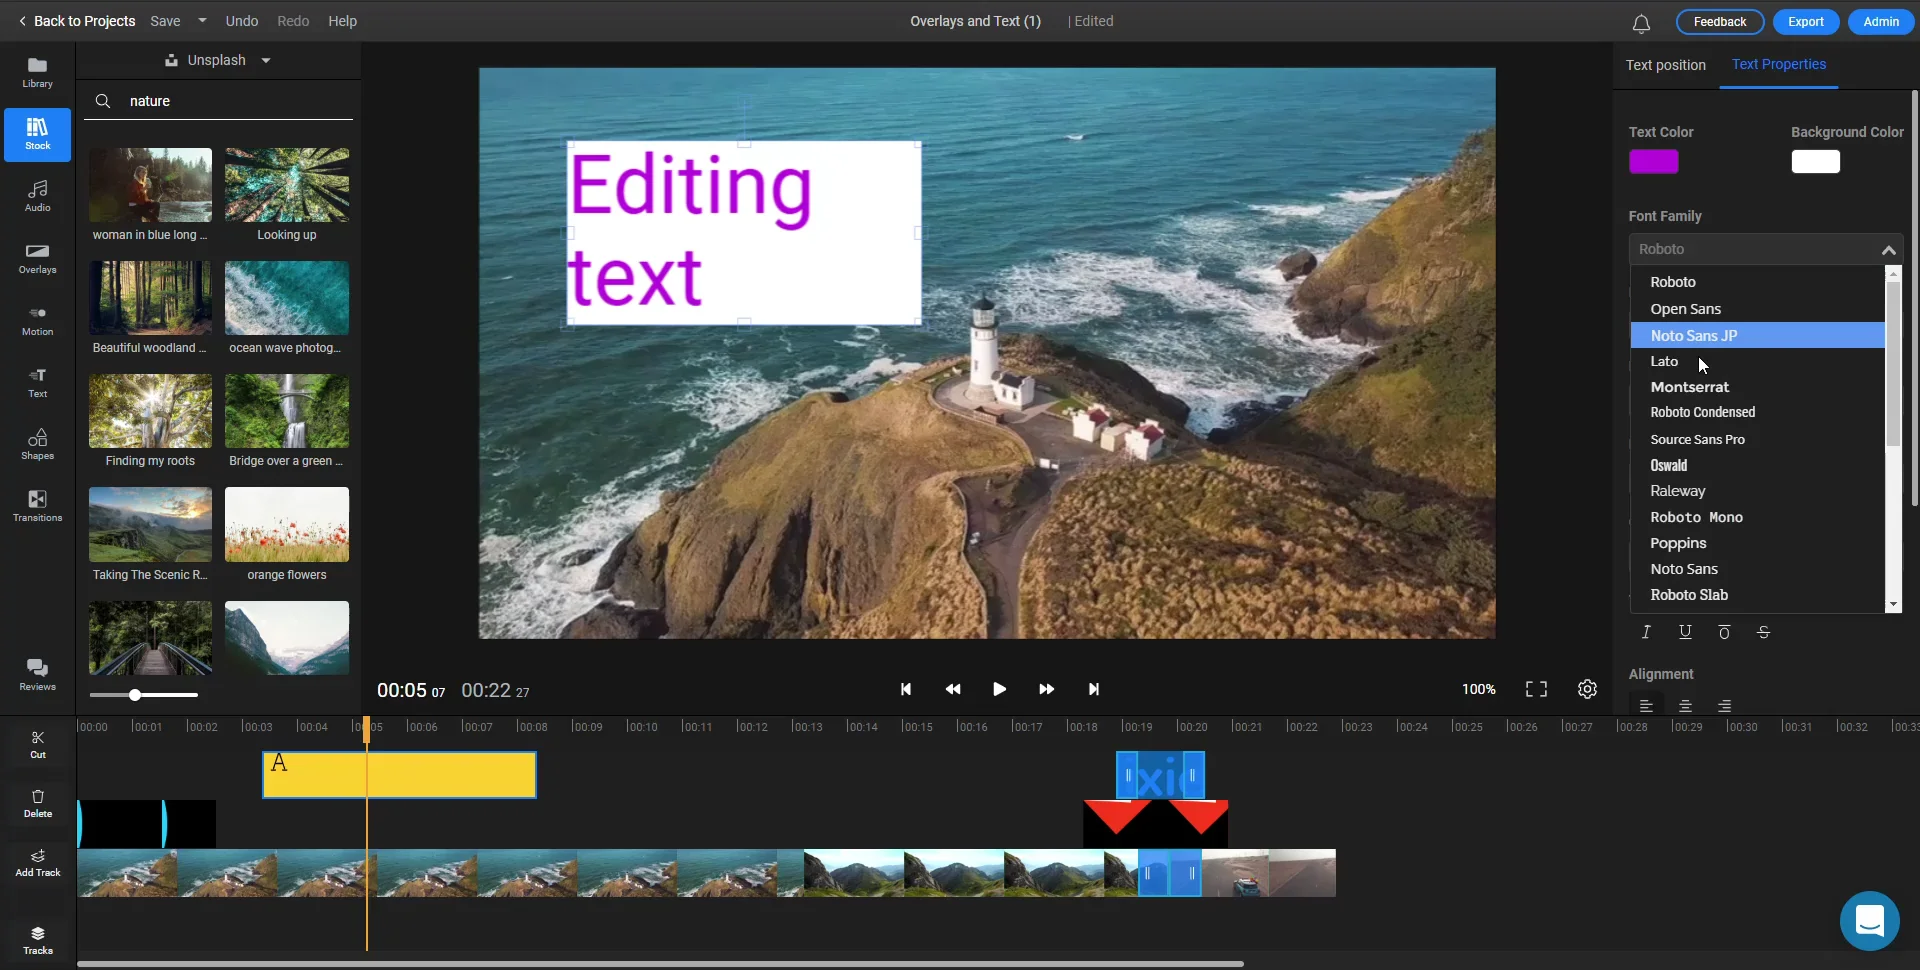Select the yellow text clip on timeline
The image size is (1920, 970).
coord(399,775)
